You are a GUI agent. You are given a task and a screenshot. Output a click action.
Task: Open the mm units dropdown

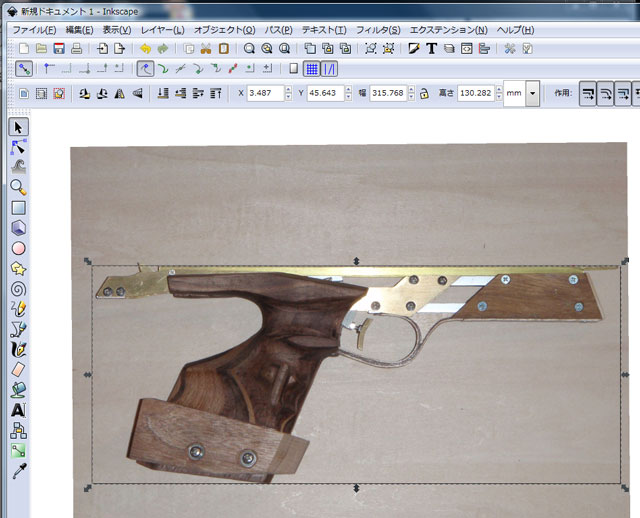click(532, 93)
